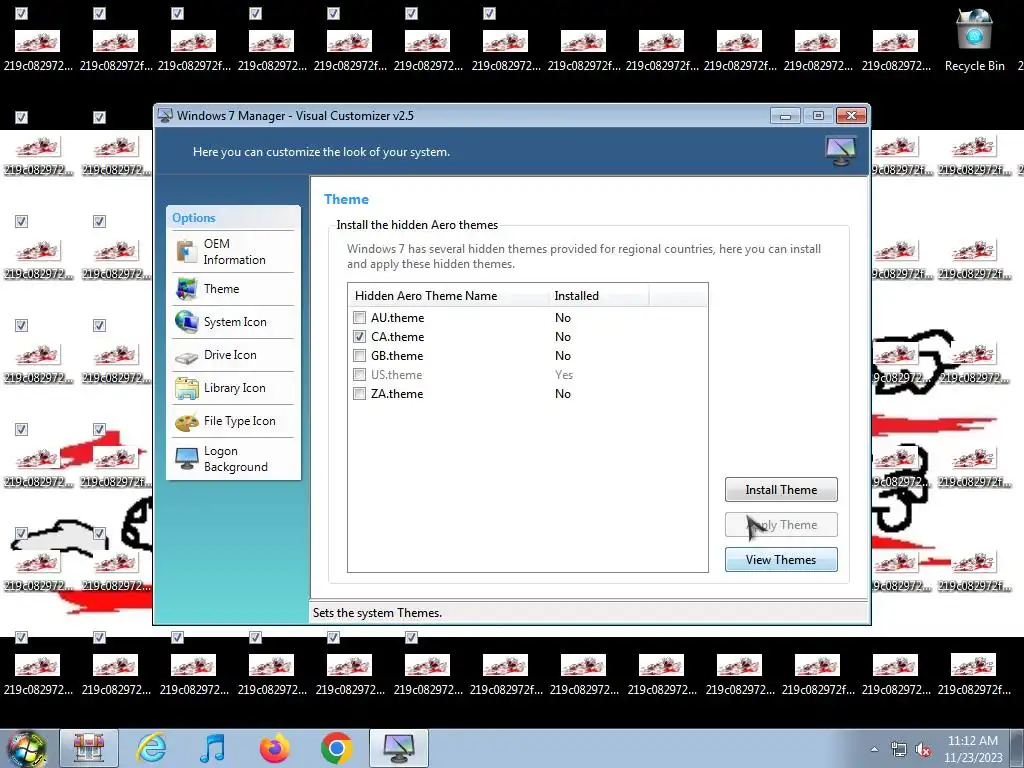Check the GB.theme checkbox
1024x768 pixels.
coord(359,356)
